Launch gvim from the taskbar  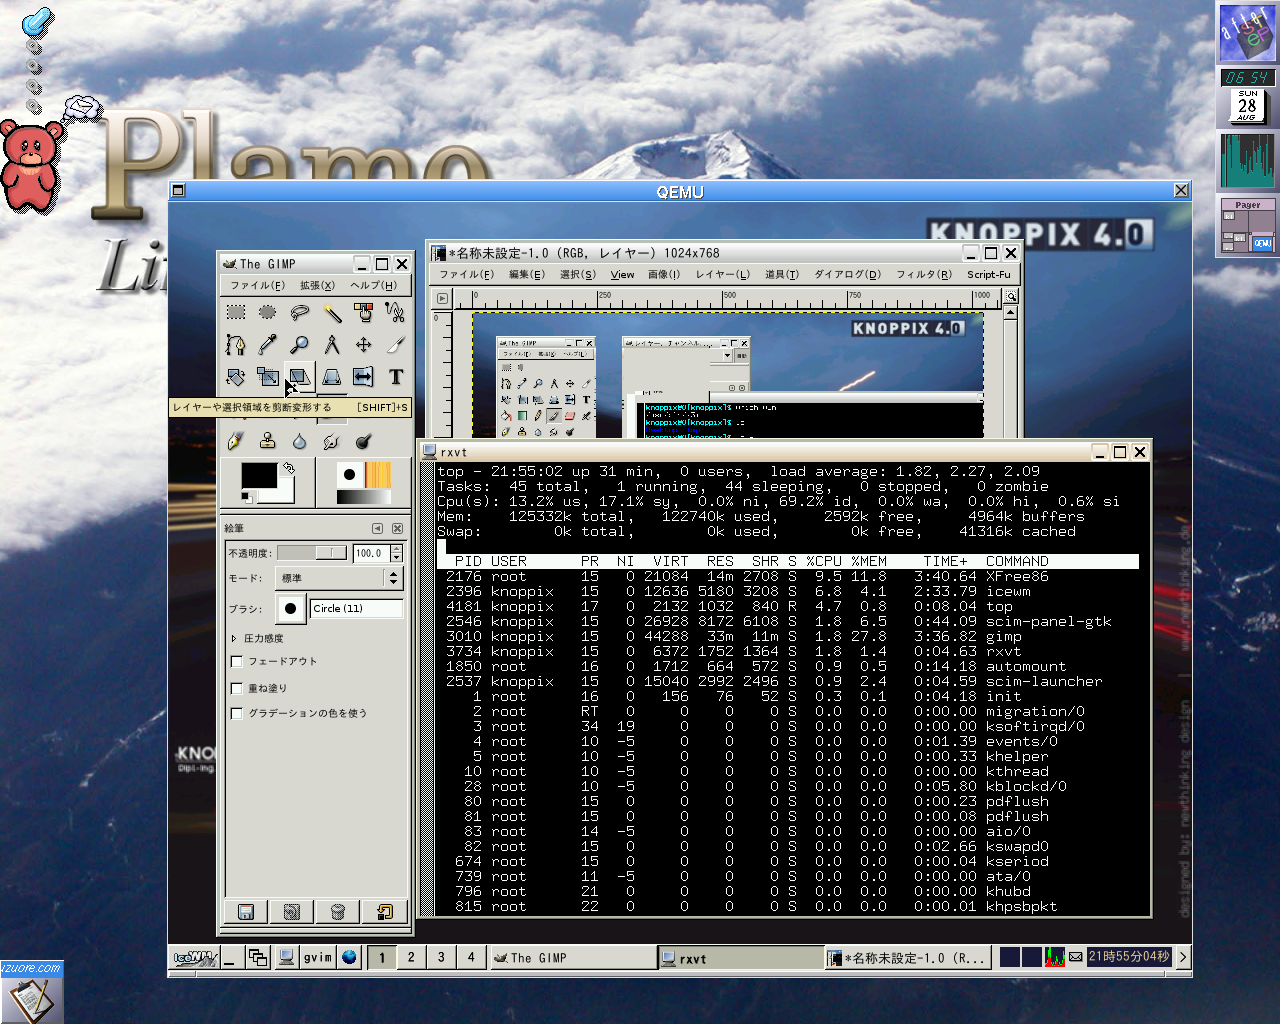318,957
